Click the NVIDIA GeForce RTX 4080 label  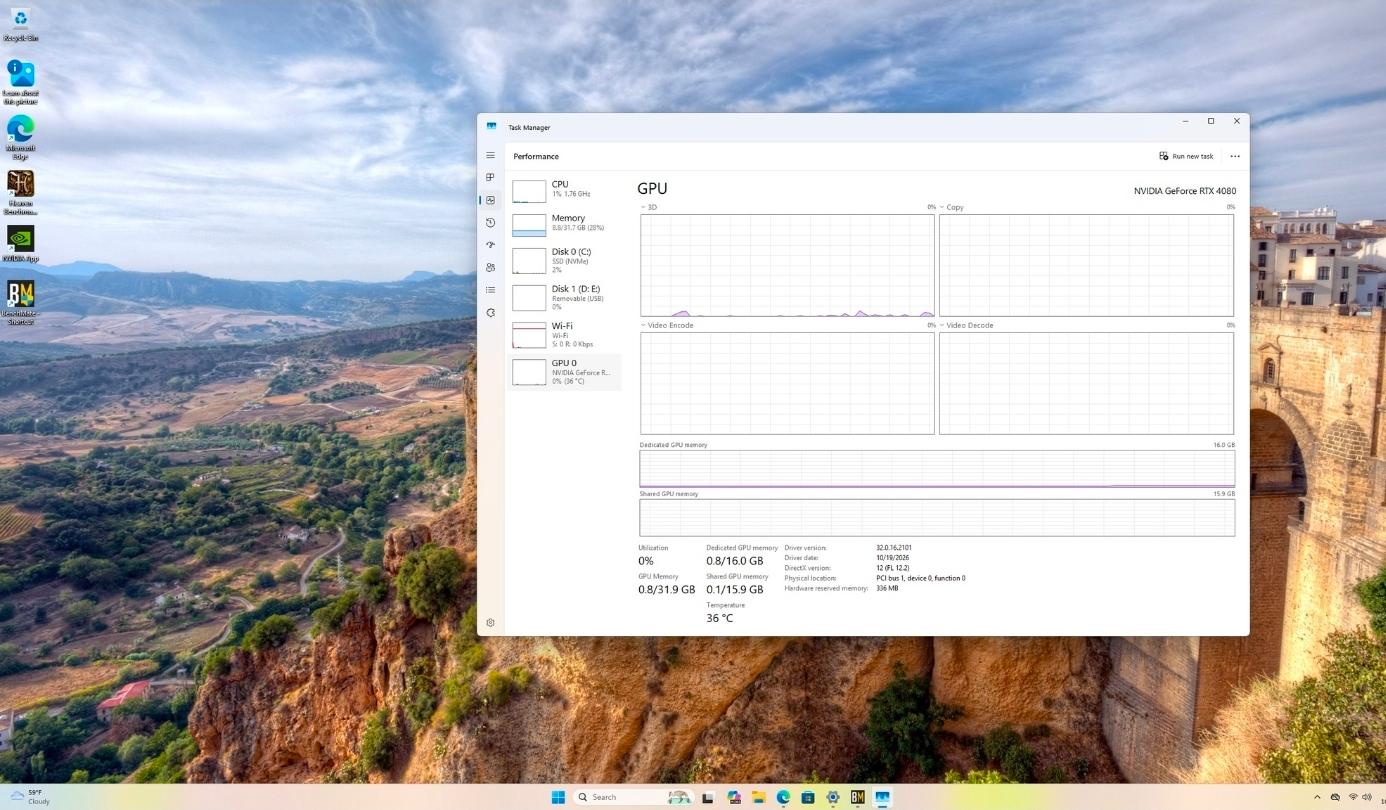(x=1184, y=191)
